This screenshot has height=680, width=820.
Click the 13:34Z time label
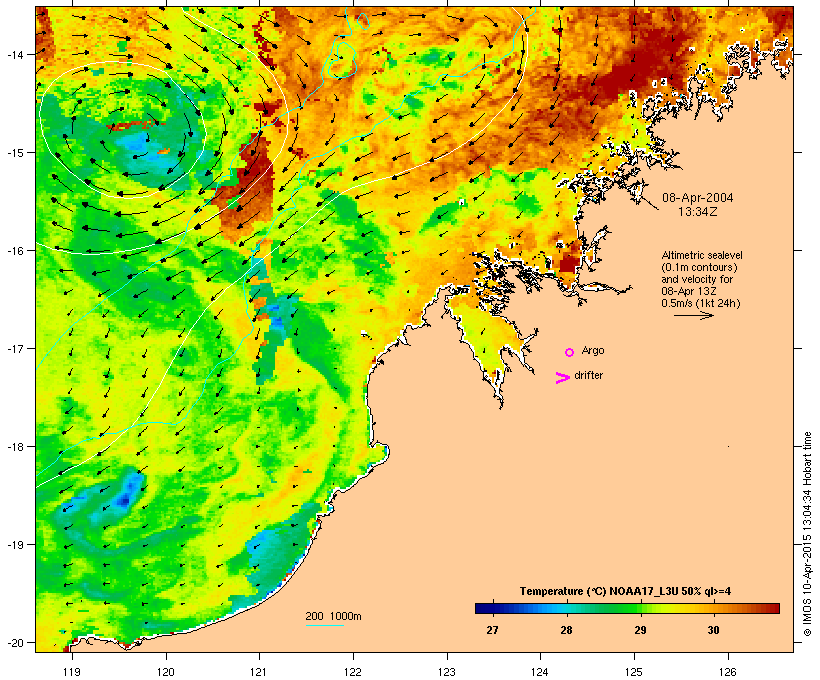(698, 212)
